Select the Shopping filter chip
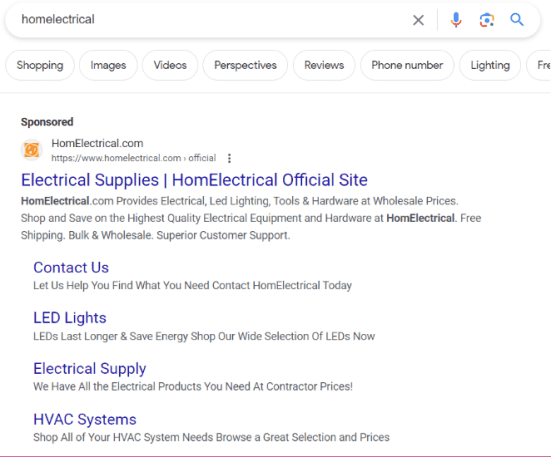 [x=40, y=65]
